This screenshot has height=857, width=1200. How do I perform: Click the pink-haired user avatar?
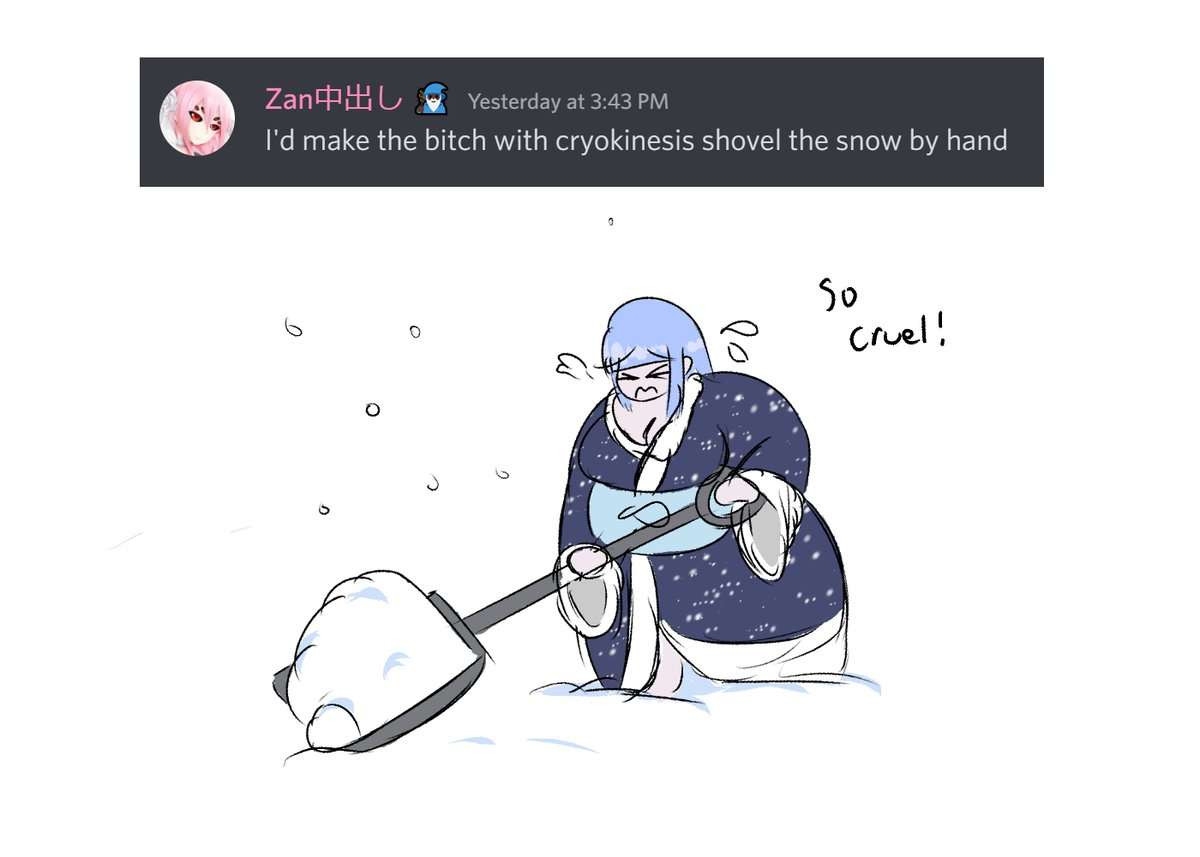point(197,118)
